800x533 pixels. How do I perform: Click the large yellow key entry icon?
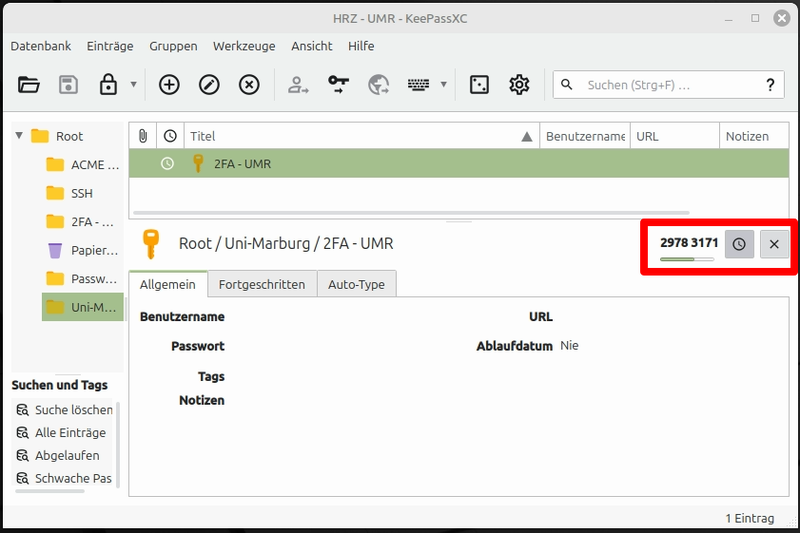click(151, 244)
